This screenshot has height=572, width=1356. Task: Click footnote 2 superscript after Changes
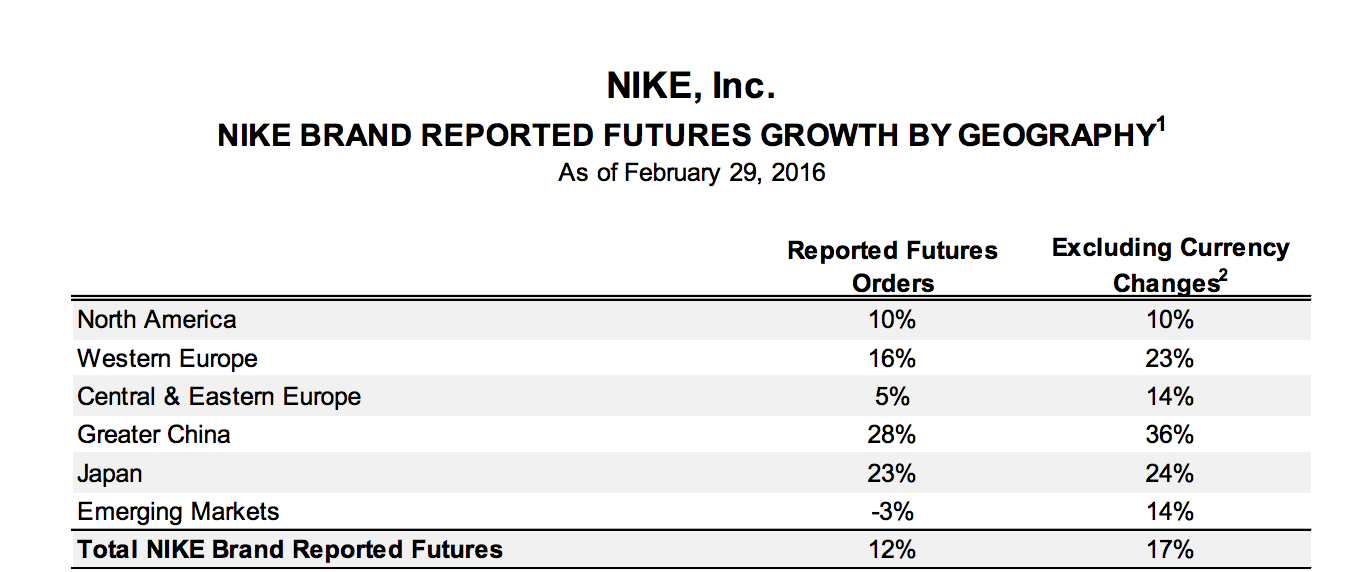(x=1222, y=275)
